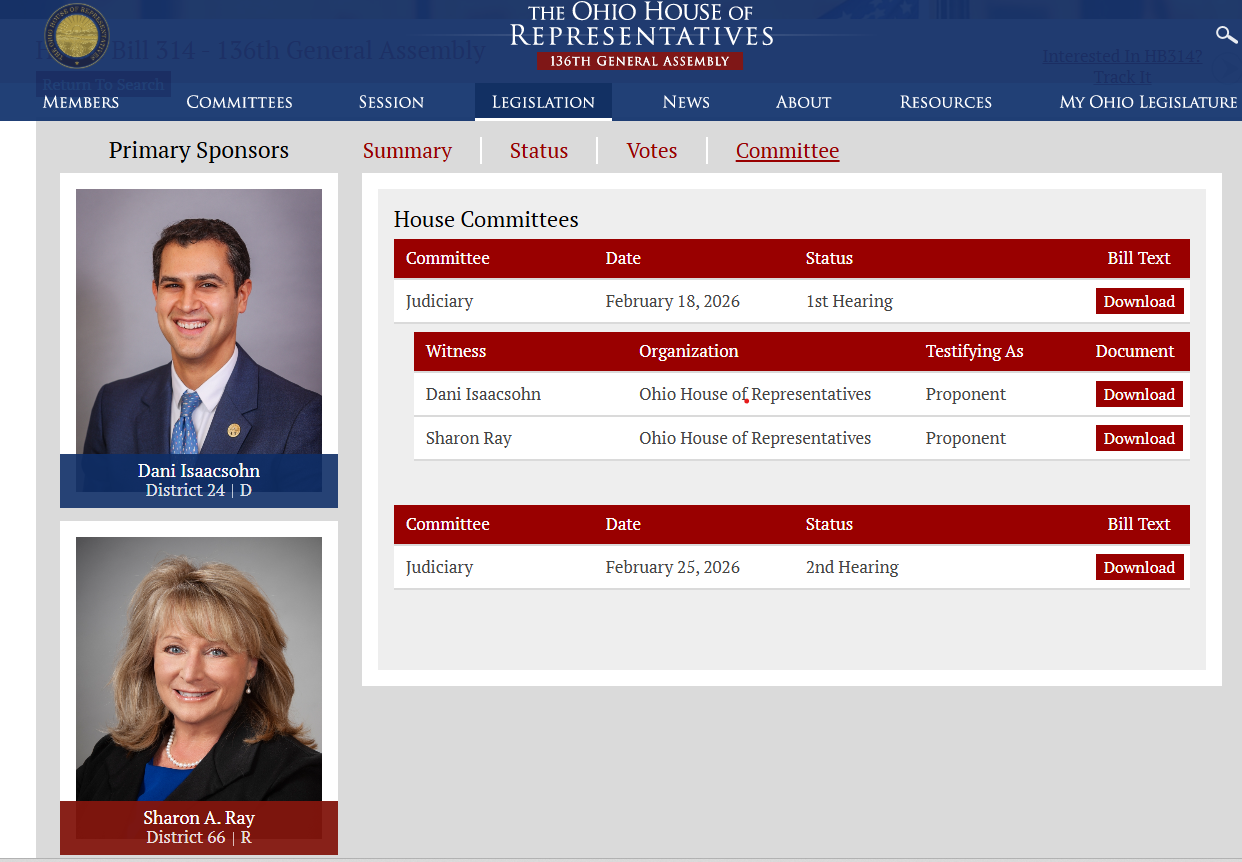Click Proponent in Dani Isaacsohn's row
Screen dimensions: 1242x862
pos(966,394)
